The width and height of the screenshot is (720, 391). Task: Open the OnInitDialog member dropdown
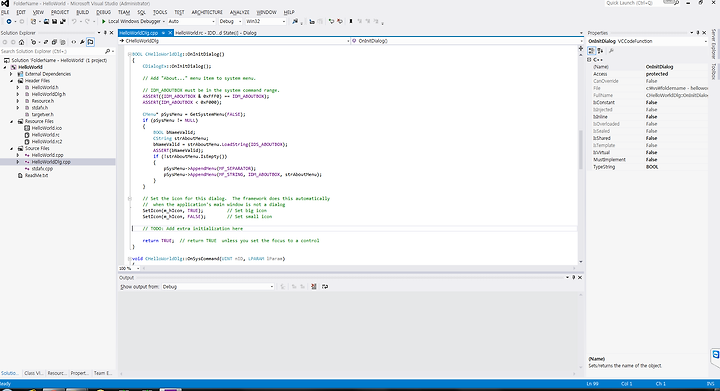point(467,41)
